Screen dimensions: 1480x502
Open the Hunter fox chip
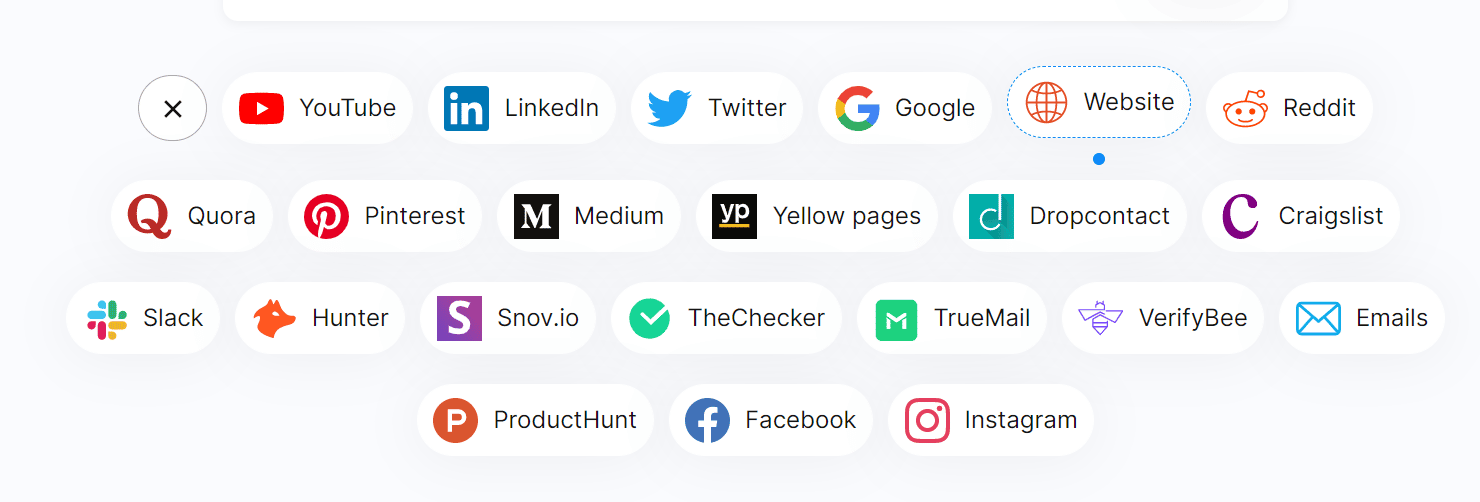[x=320, y=318]
